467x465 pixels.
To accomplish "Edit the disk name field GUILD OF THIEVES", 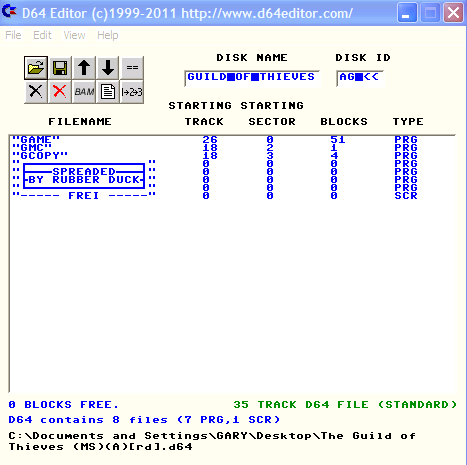I will (252, 78).
